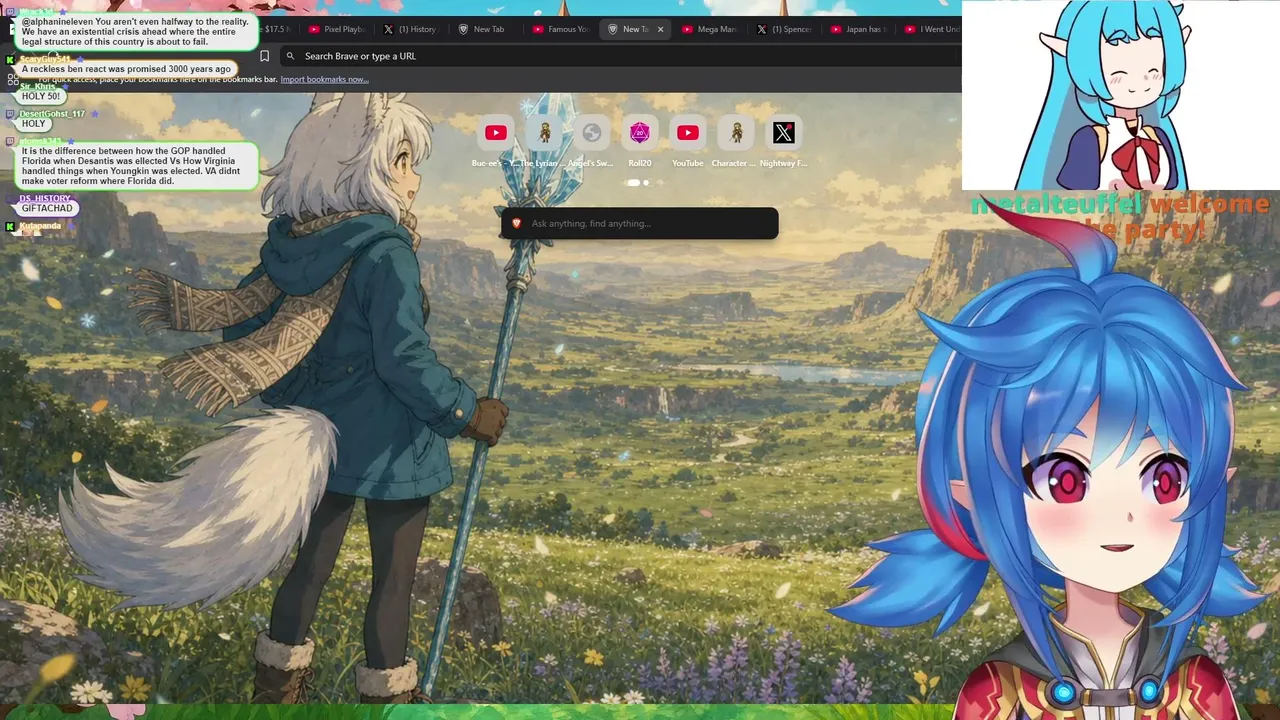The image size is (1280, 720).
Task: Click the bookmark icon beside the address bar
Action: (264, 56)
